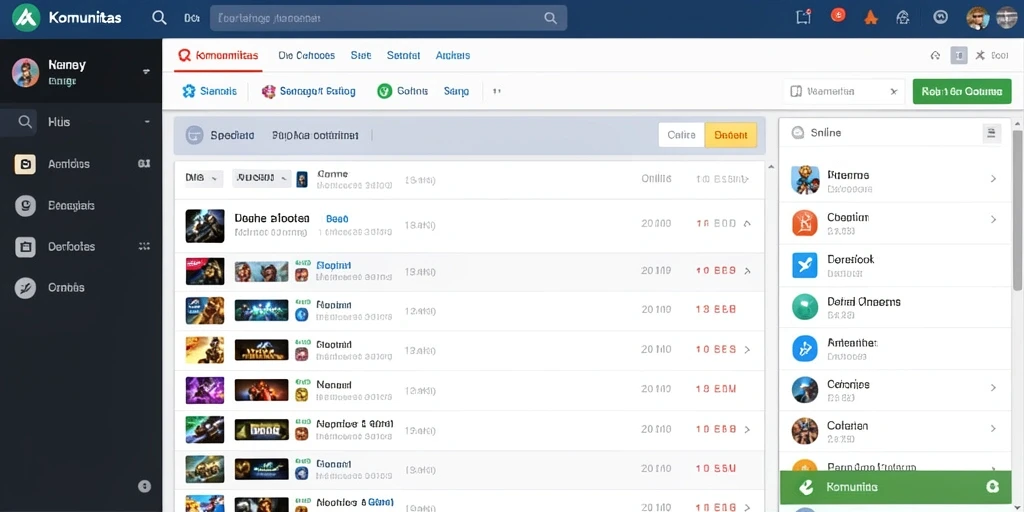Toggle the grey grid view button
Image resolution: width=1024 pixels, height=512 pixels.
(x=959, y=56)
